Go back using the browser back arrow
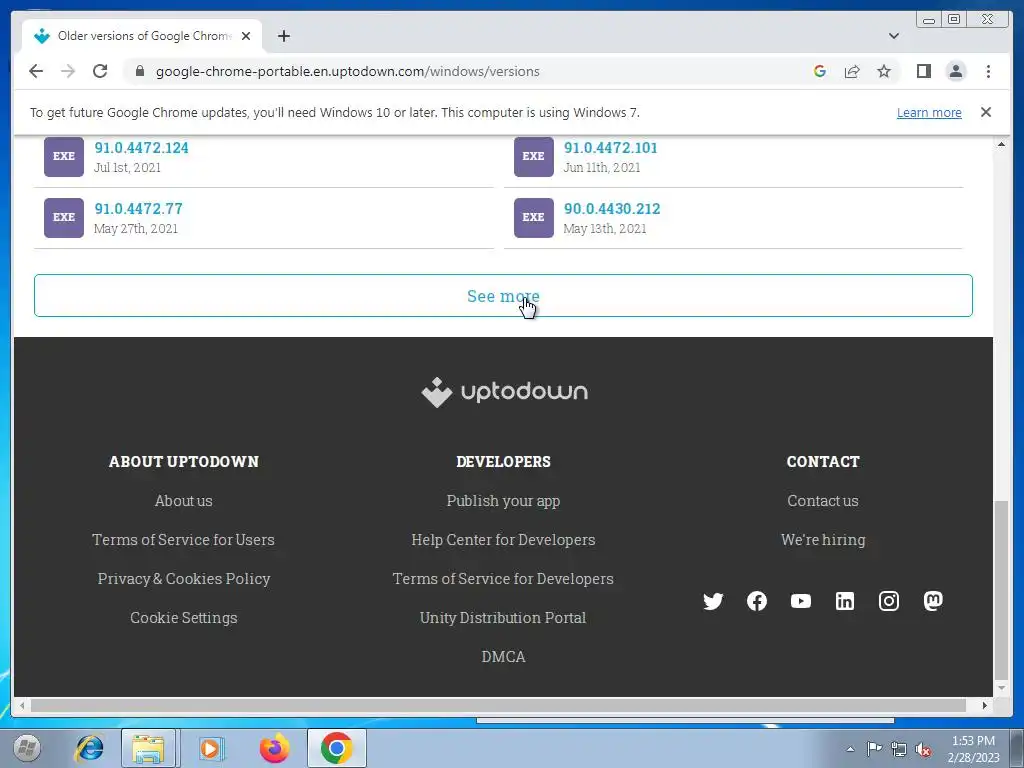The image size is (1024, 768). (x=36, y=71)
